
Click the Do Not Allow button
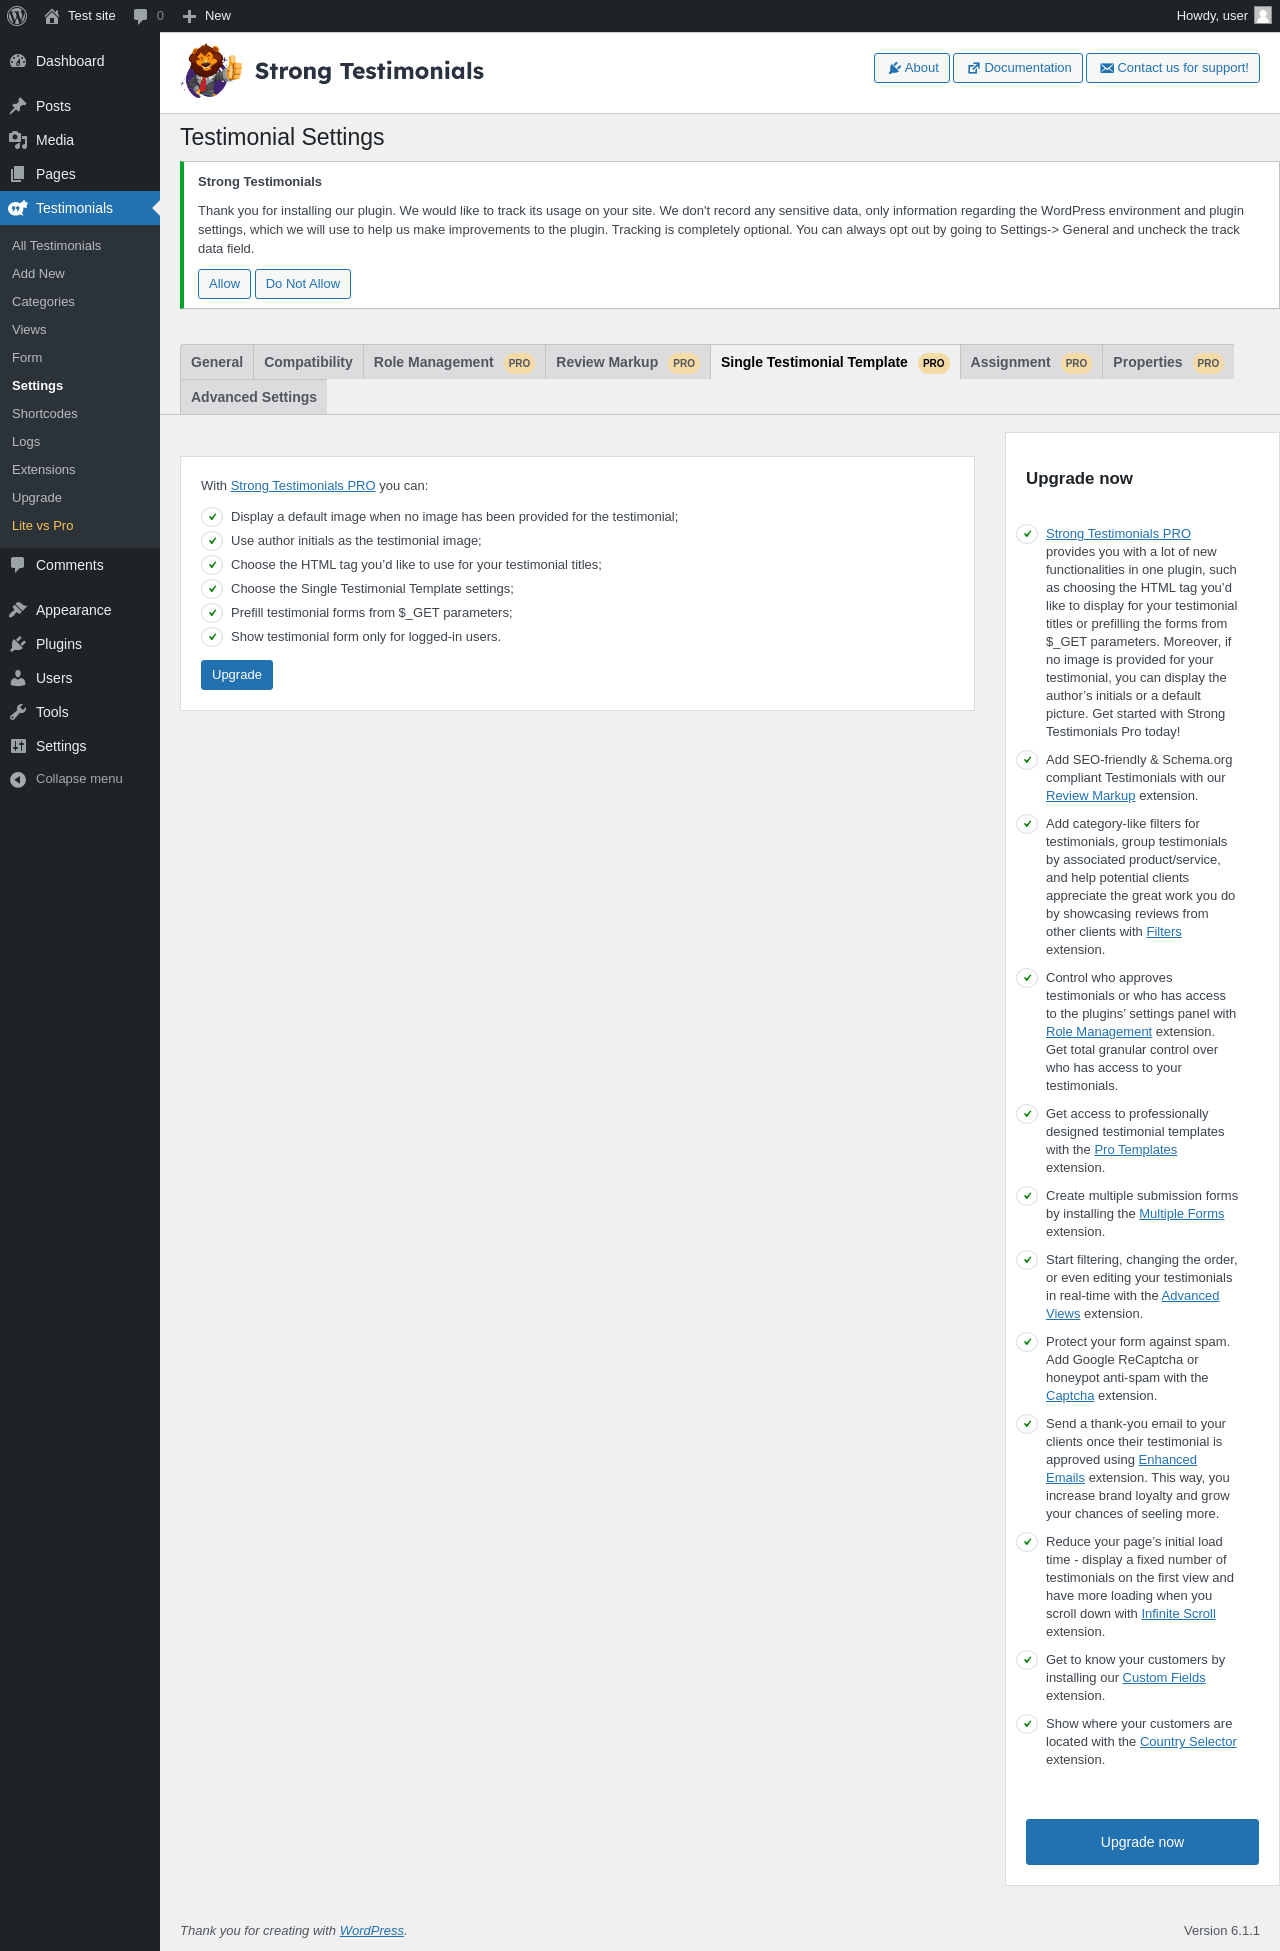coord(303,284)
